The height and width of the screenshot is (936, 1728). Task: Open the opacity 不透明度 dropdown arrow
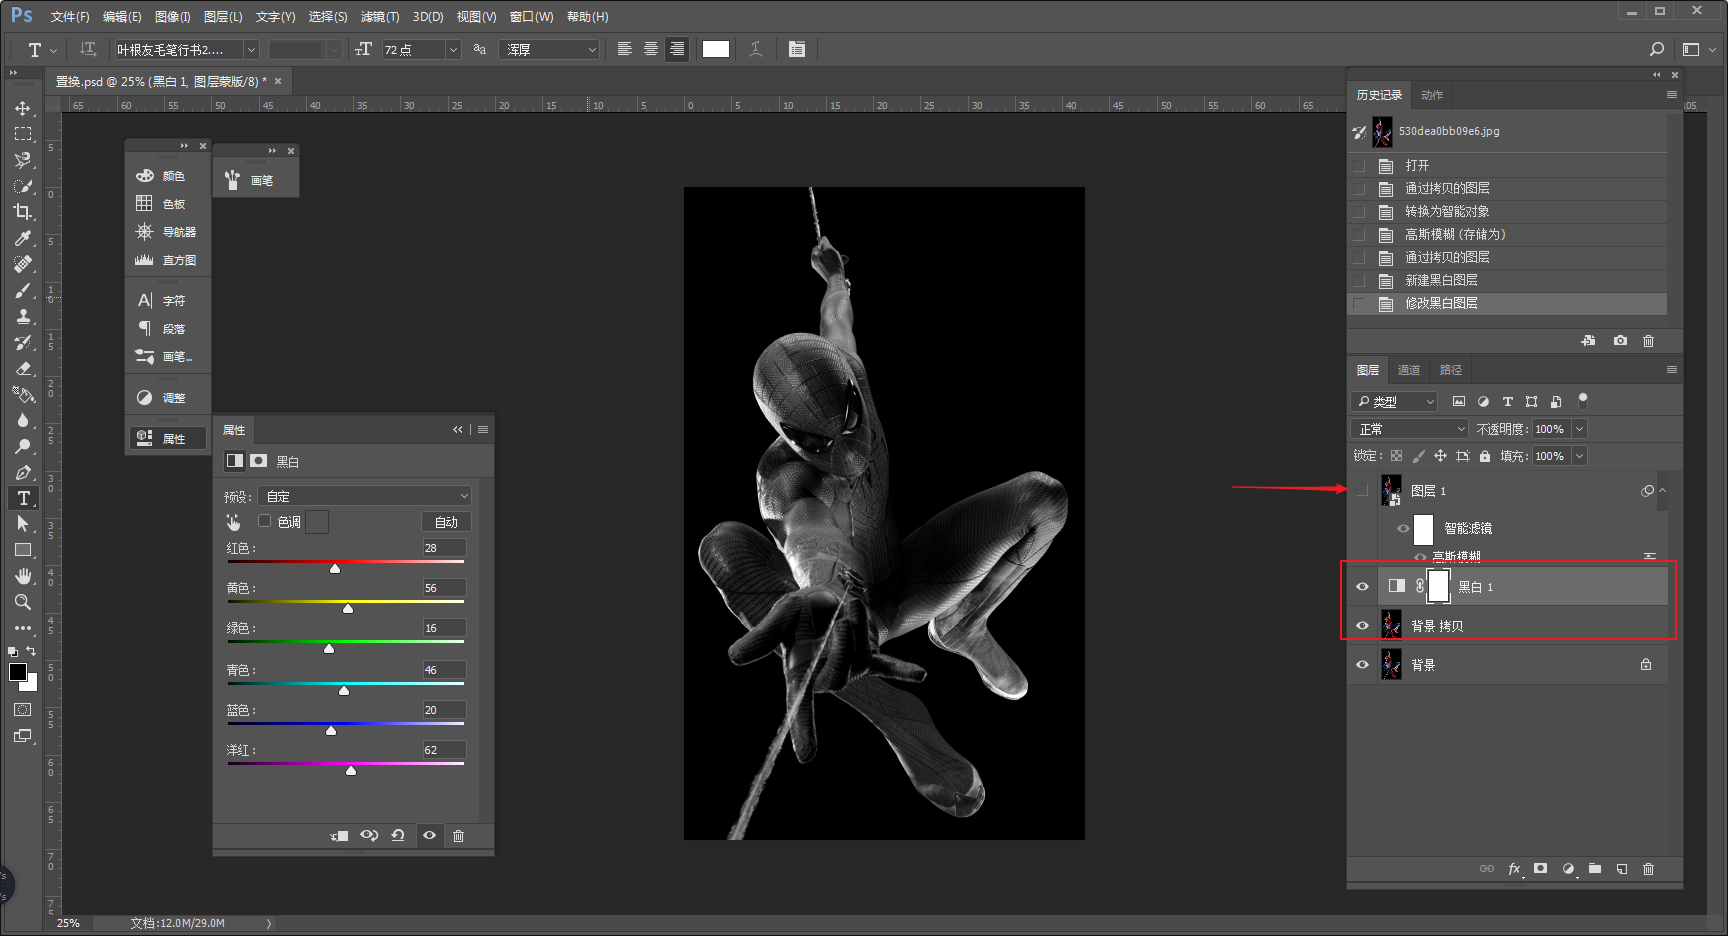1580,429
